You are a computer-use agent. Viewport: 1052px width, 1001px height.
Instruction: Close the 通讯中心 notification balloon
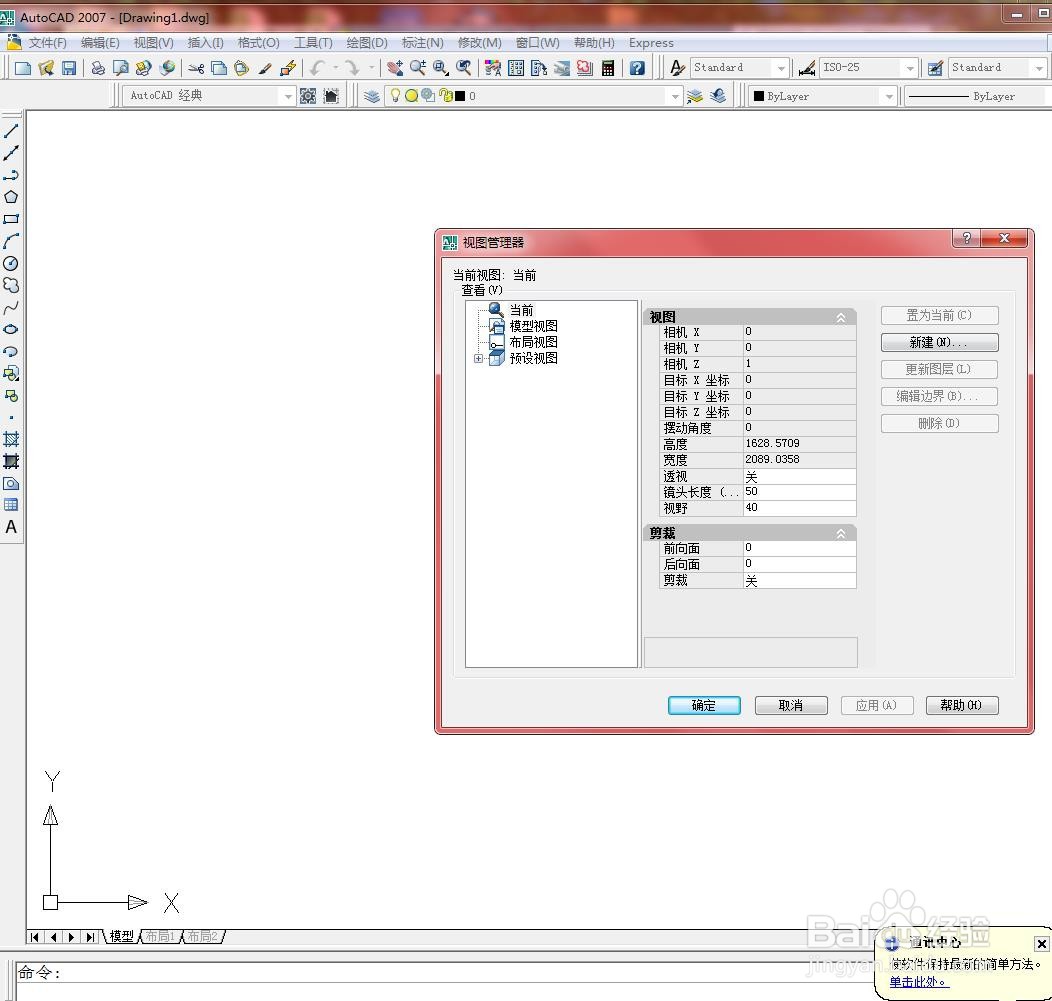pyautogui.click(x=1041, y=944)
